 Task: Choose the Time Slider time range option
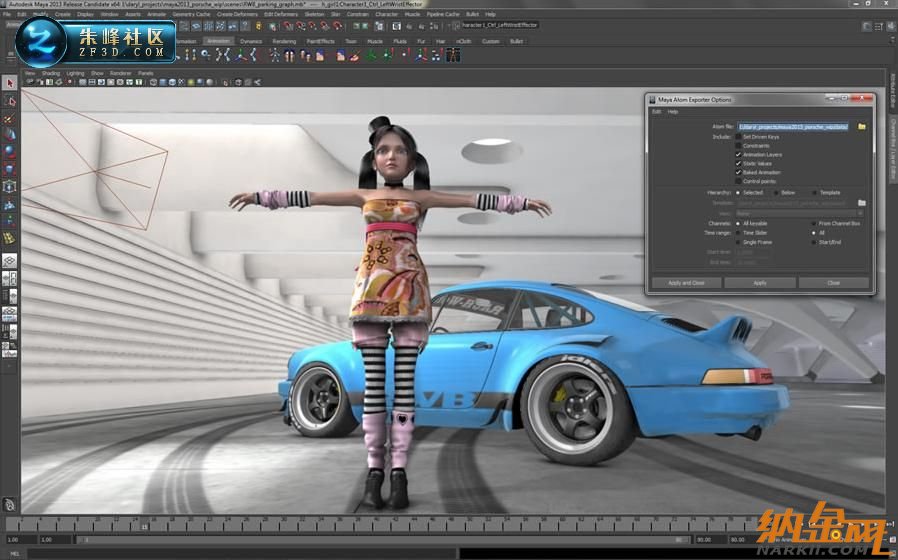(739, 233)
